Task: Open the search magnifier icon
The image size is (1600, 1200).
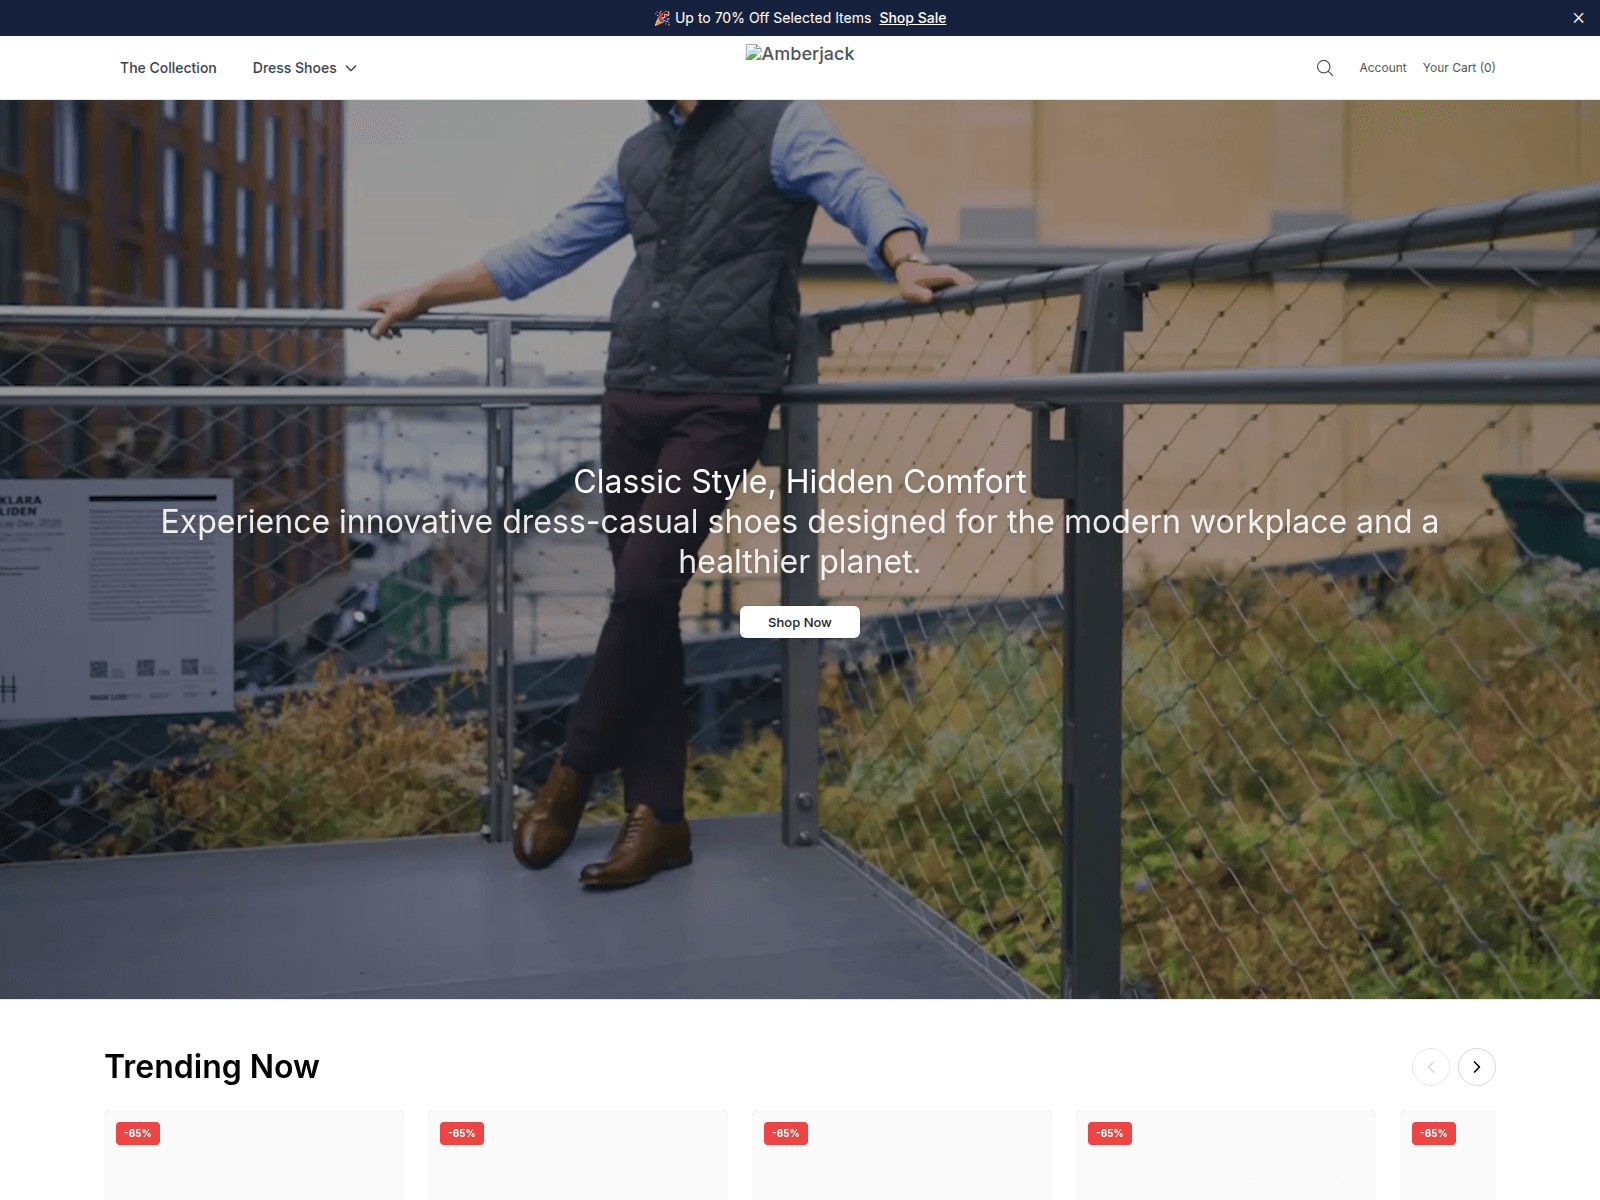Action: click(x=1325, y=68)
